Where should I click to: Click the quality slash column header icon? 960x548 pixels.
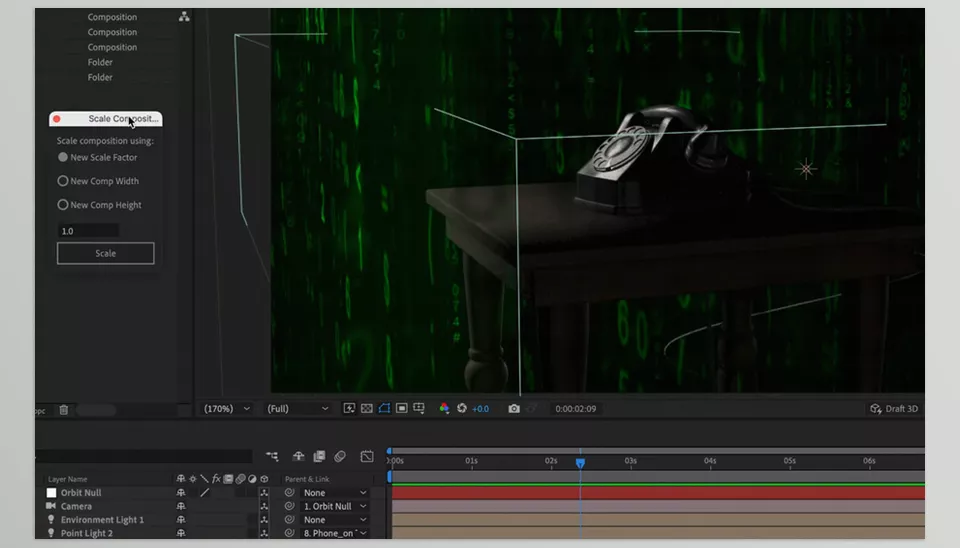(x=204, y=479)
